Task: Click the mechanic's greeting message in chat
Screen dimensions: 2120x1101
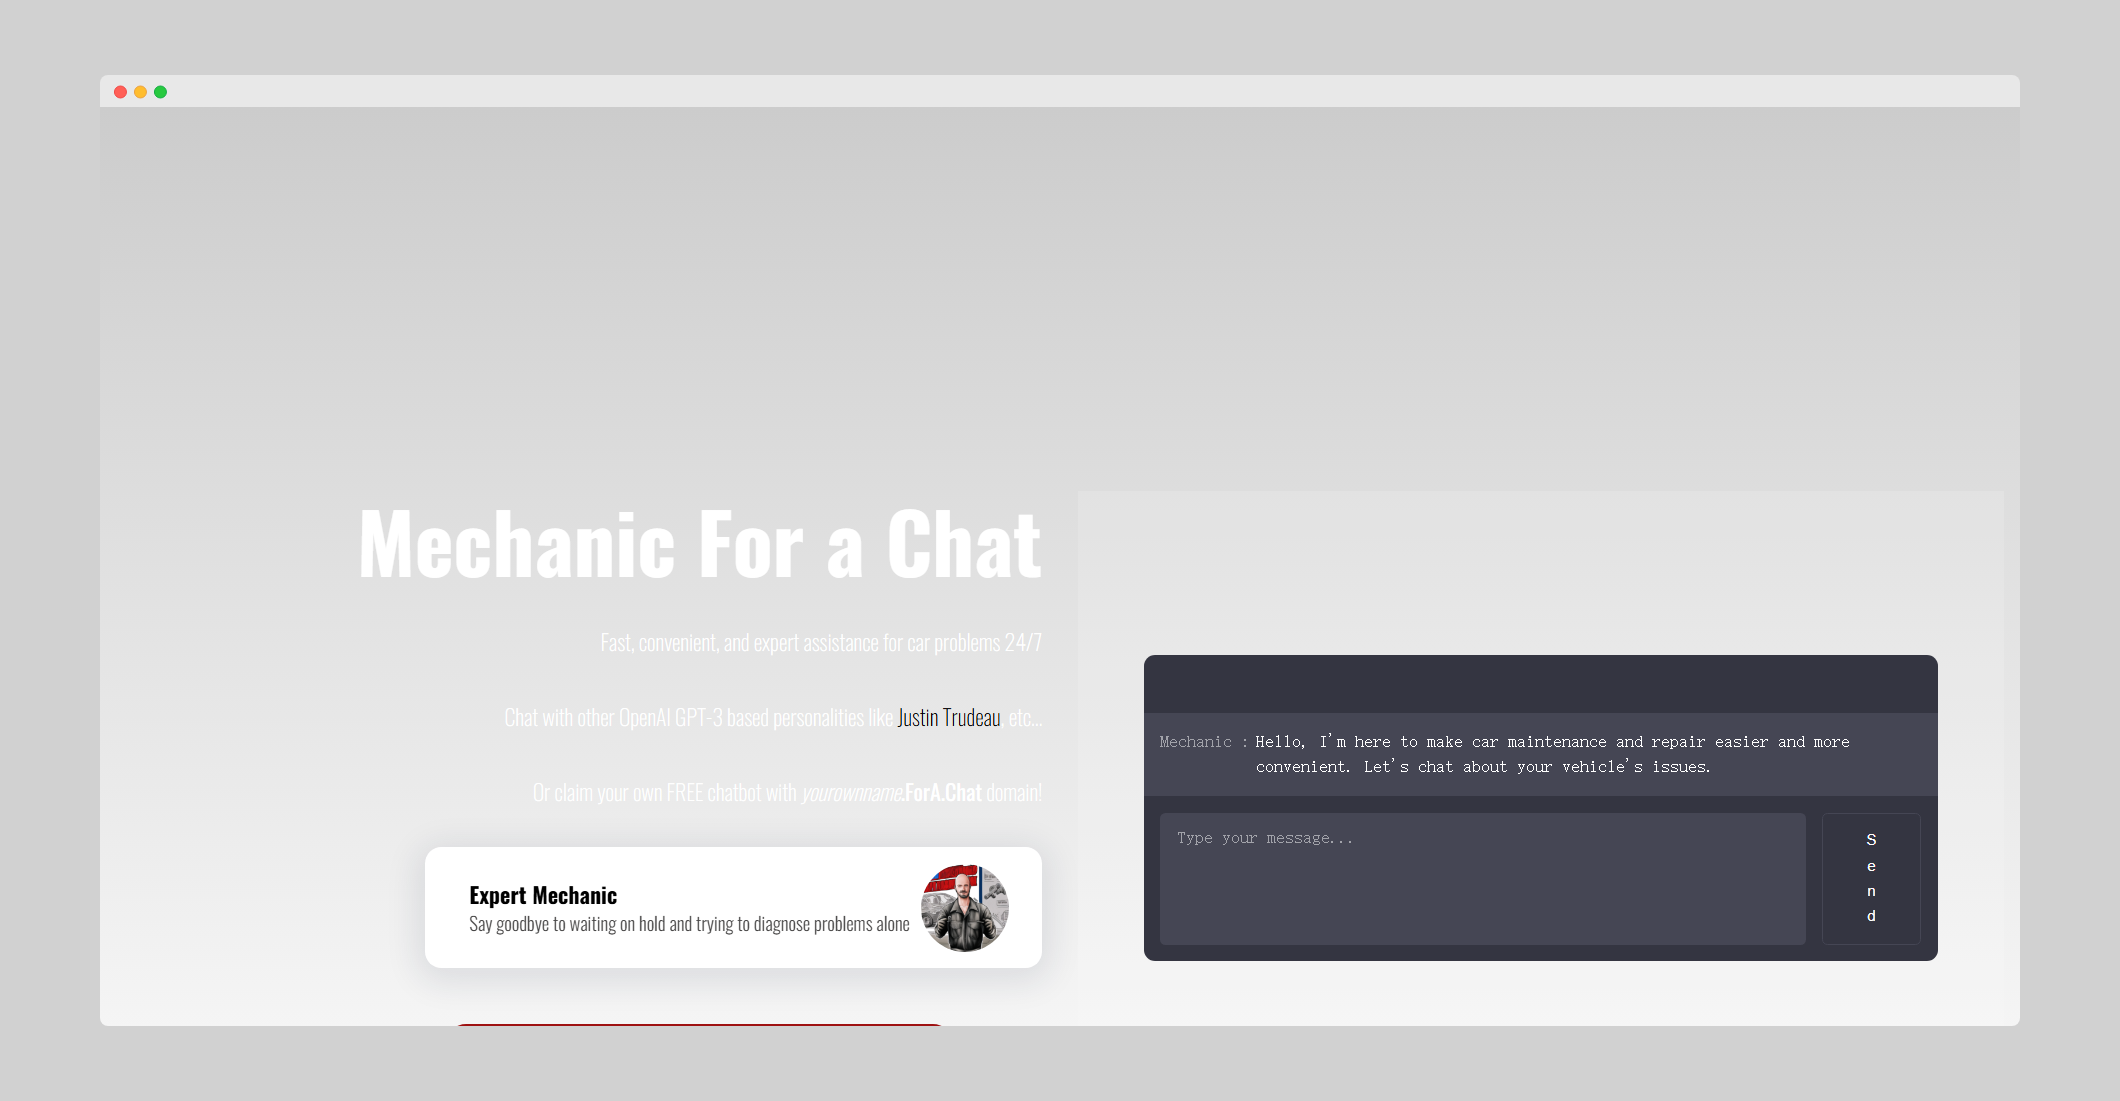Action: 1553,754
